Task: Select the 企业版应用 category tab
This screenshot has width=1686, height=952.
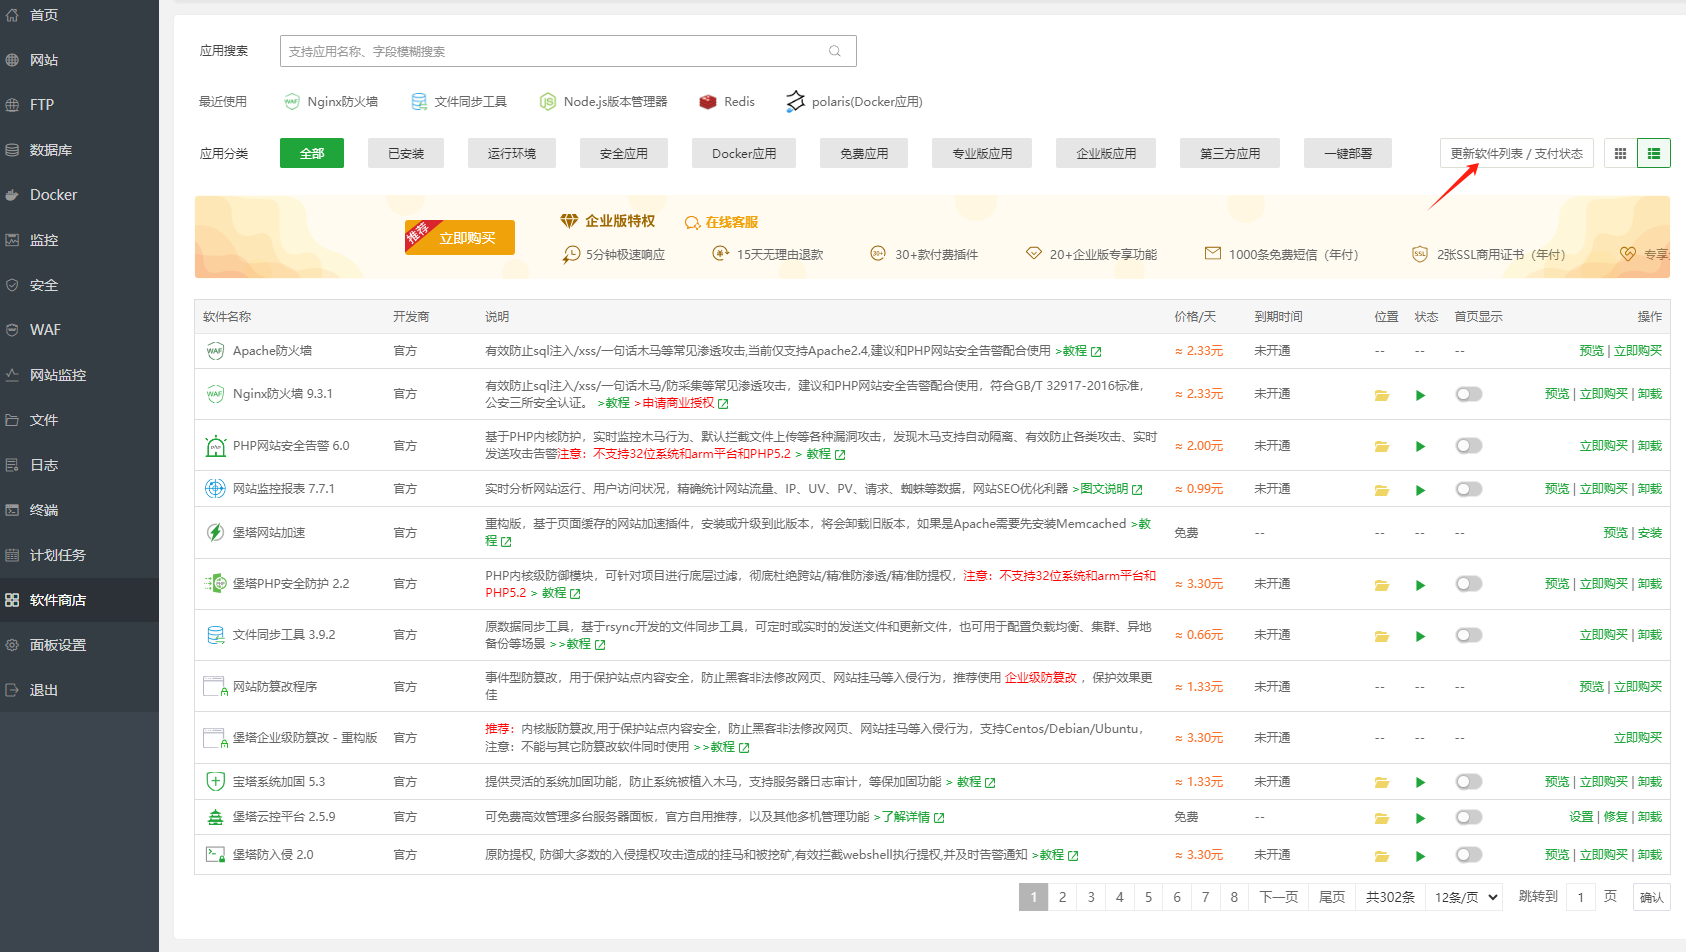Action: pyautogui.click(x=1106, y=153)
